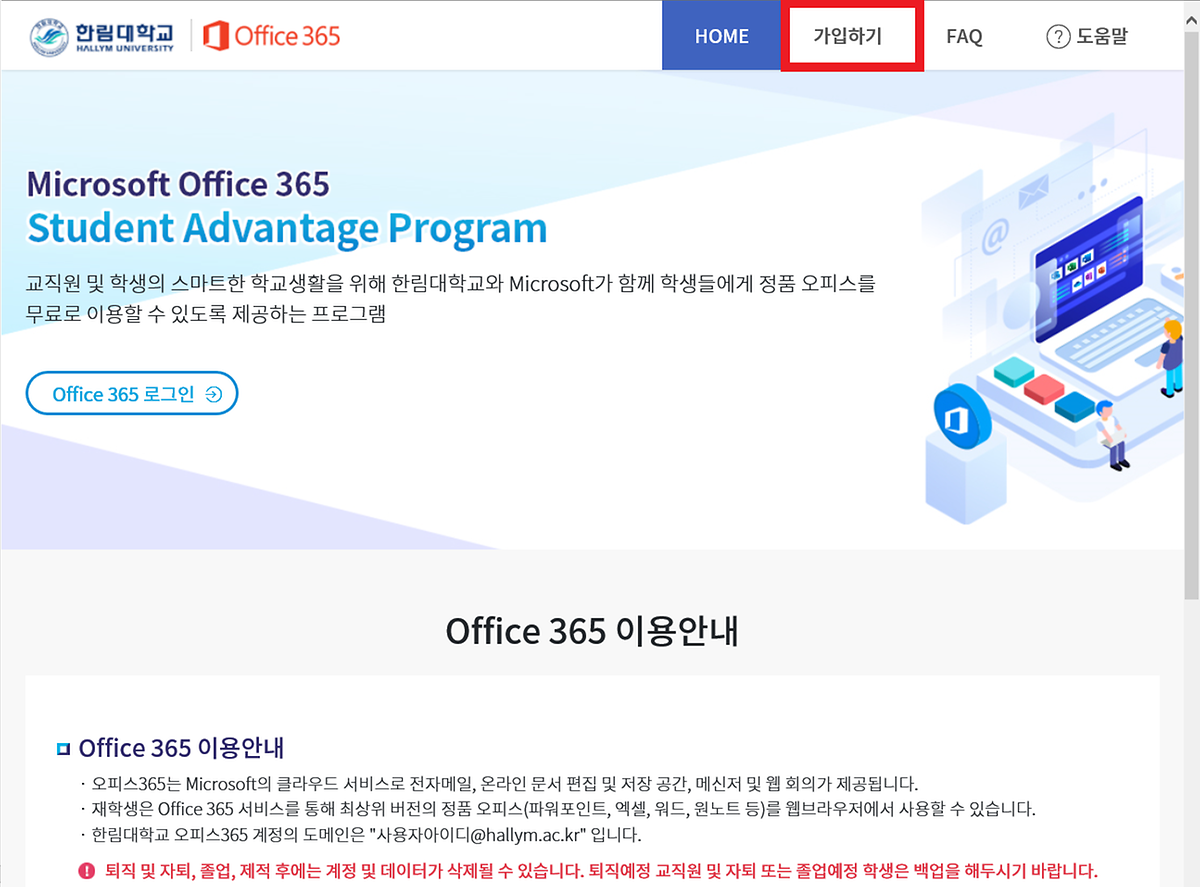Click the Office 365 logo
Image resolution: width=1200 pixels, height=887 pixels.
[270, 34]
